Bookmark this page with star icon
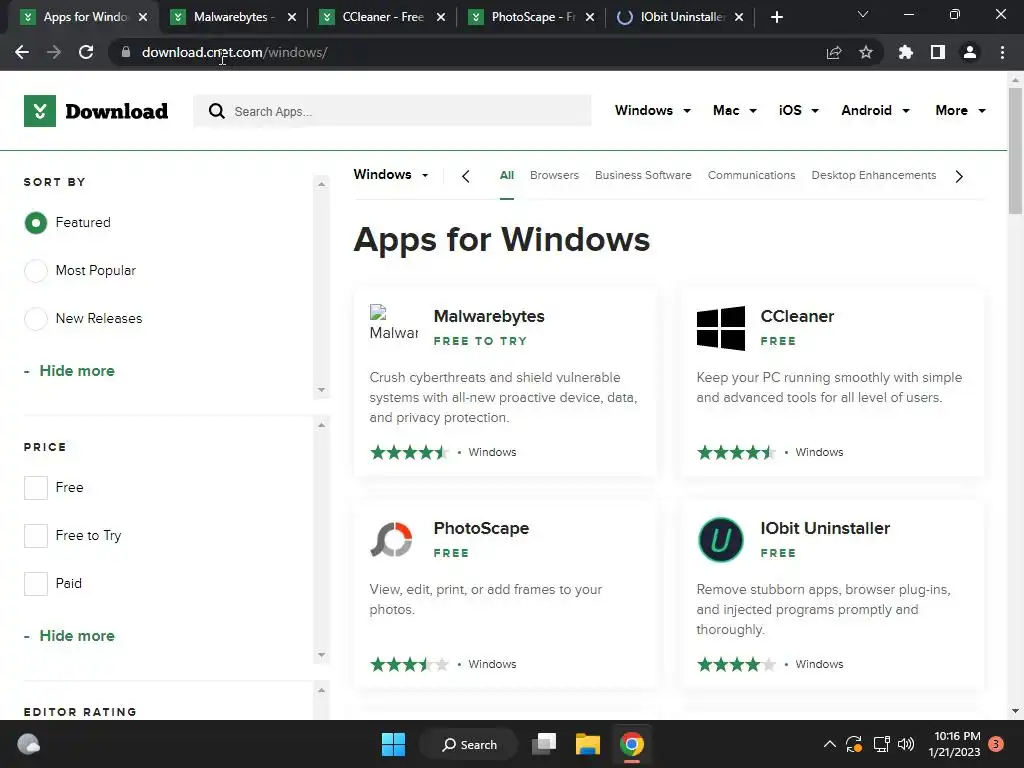This screenshot has width=1024, height=768. pos(866,52)
